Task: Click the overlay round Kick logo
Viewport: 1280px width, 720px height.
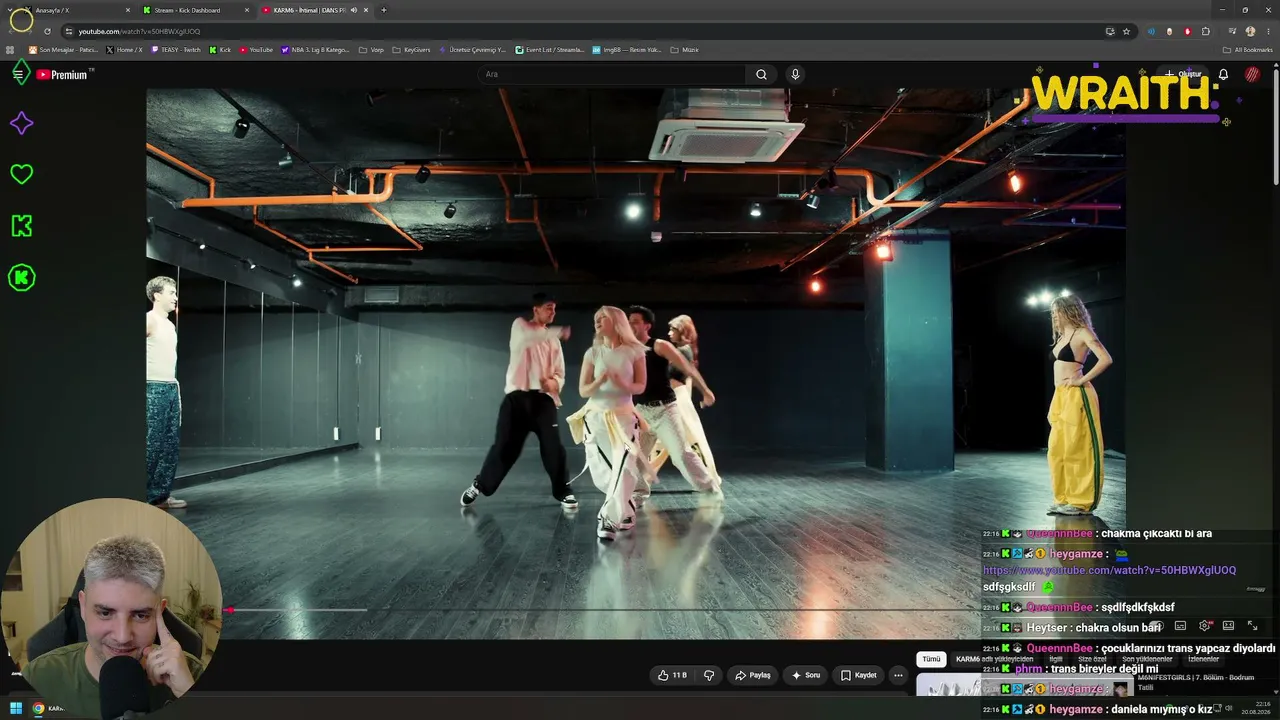Action: point(21,277)
